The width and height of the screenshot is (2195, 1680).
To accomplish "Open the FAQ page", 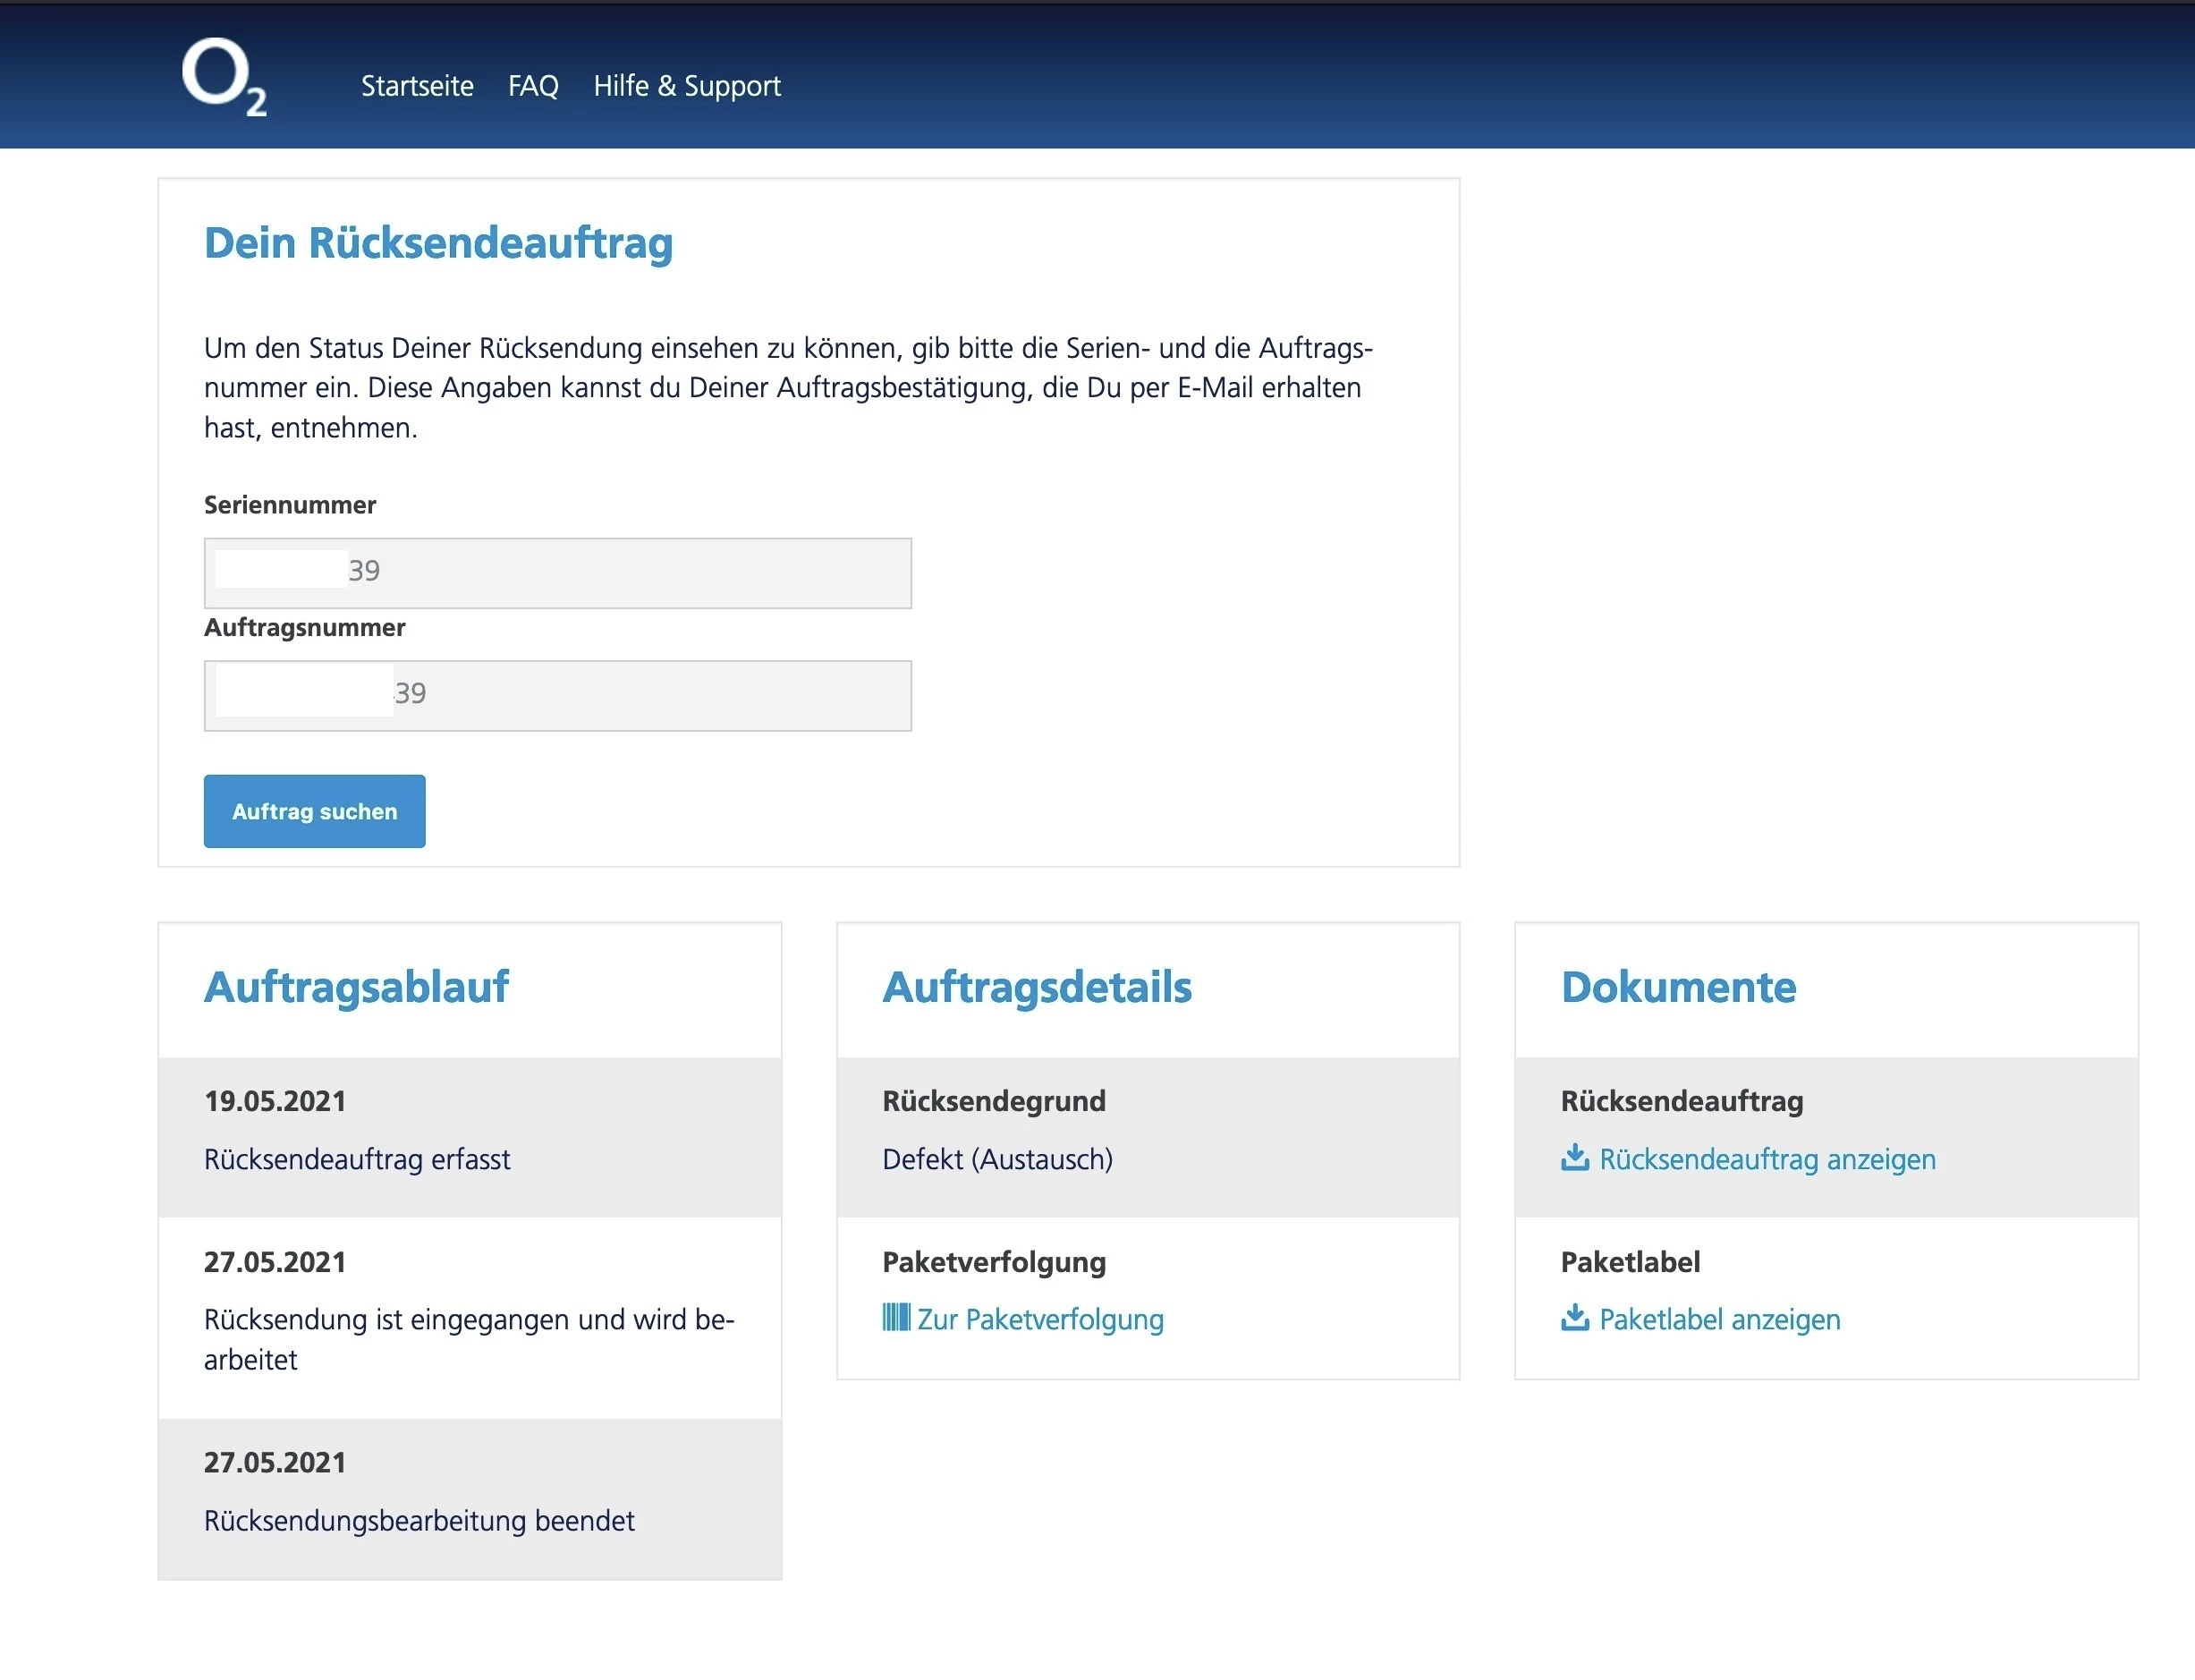I will pos(533,86).
